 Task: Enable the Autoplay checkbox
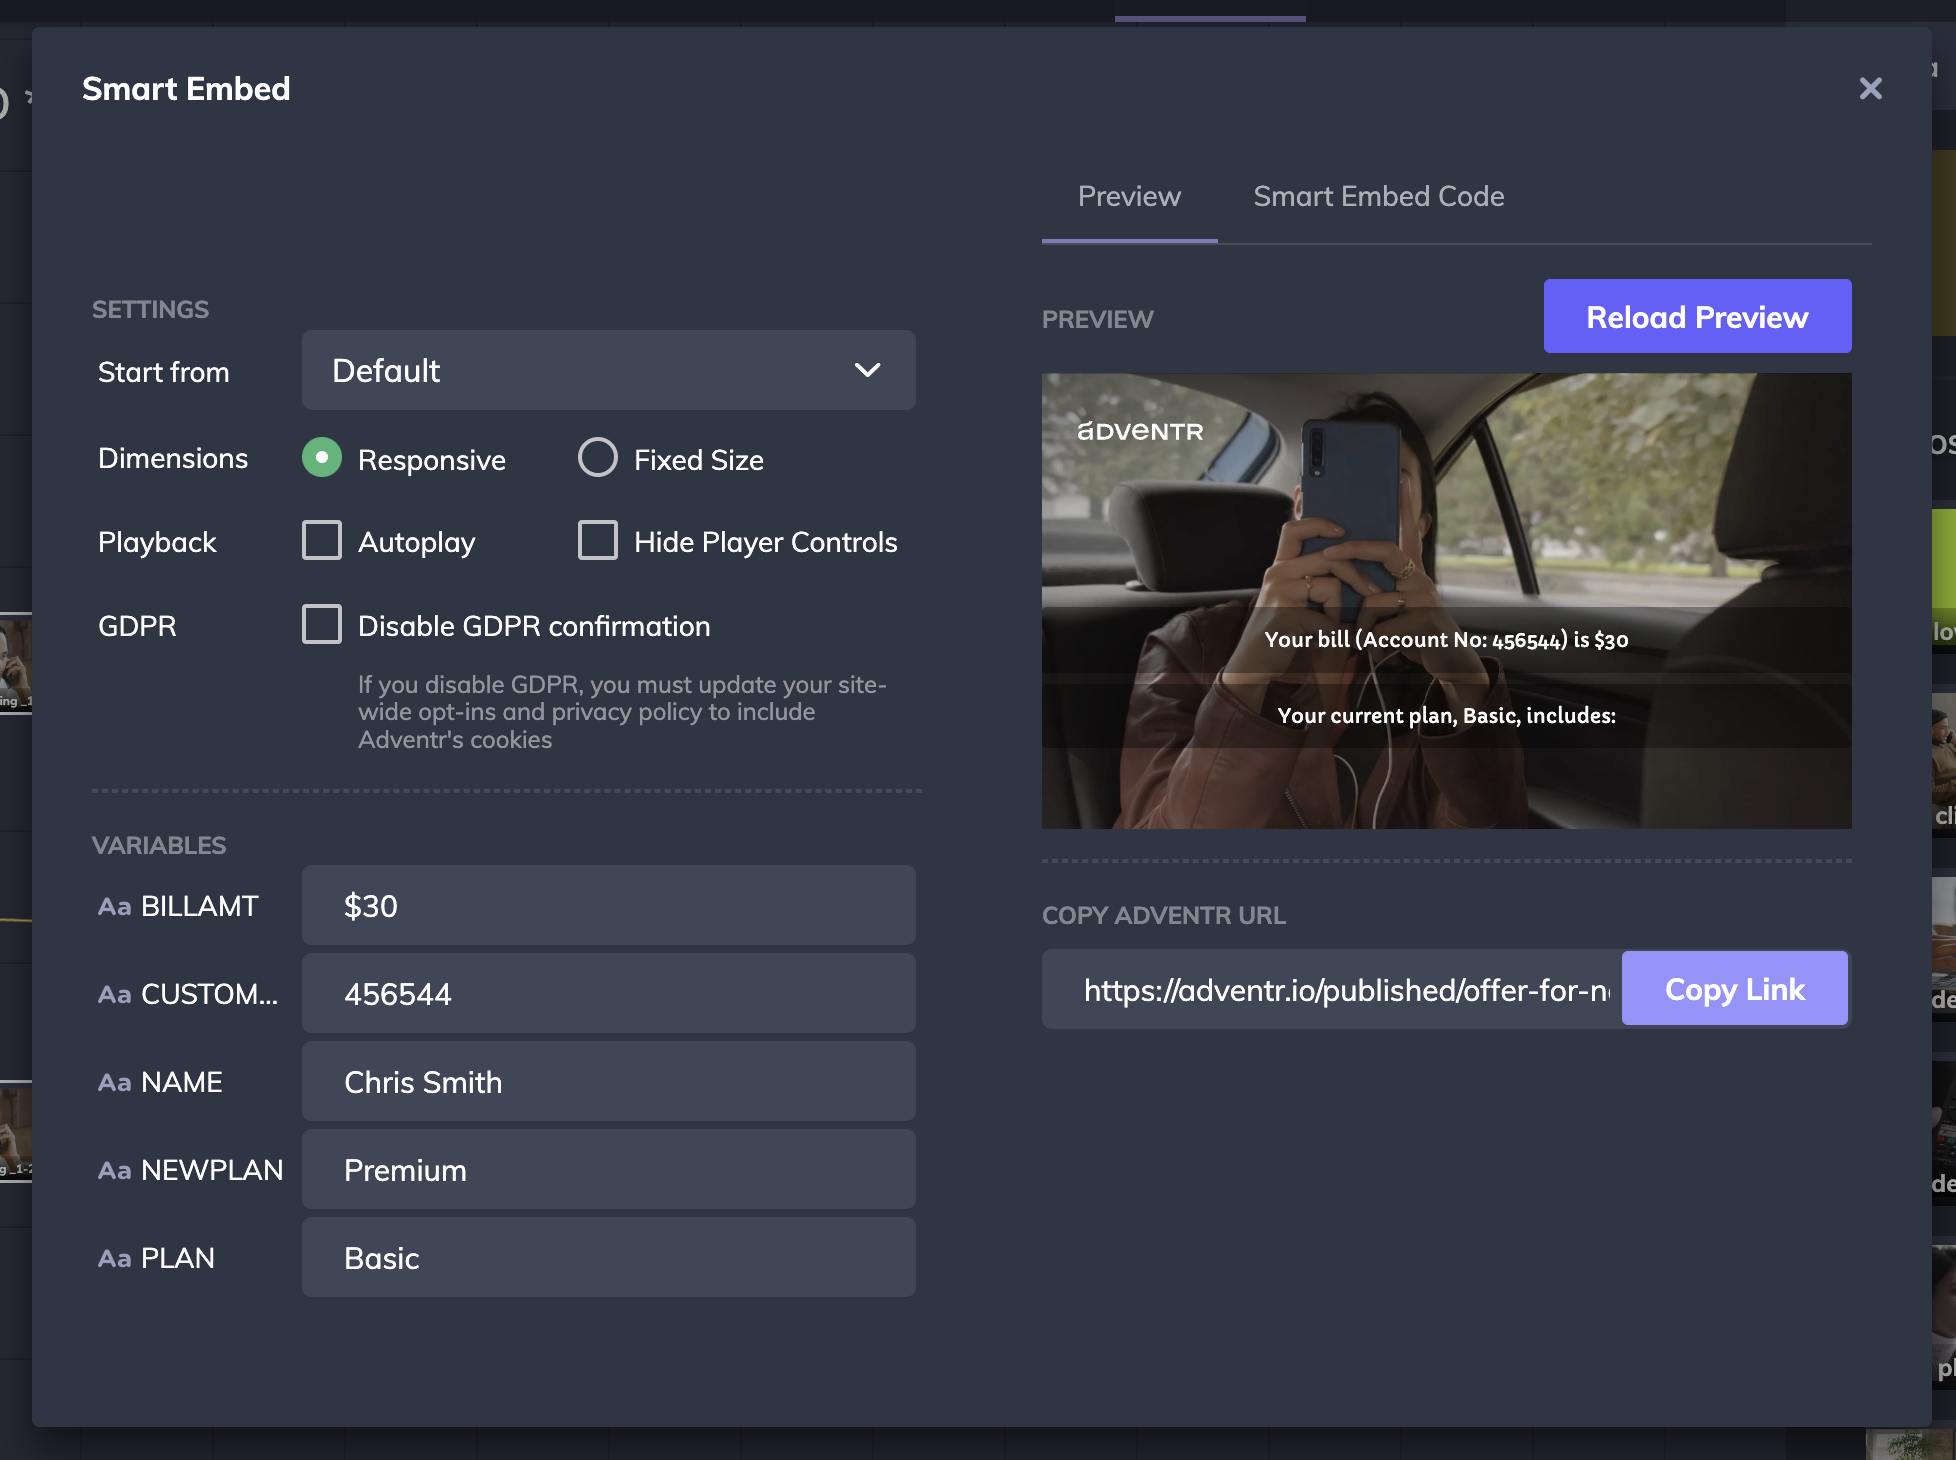322,540
